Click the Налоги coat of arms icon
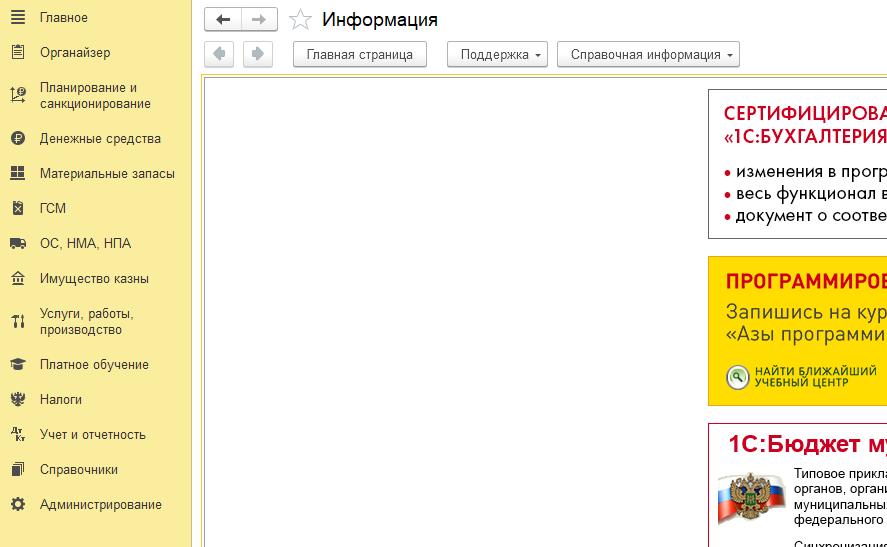The width and height of the screenshot is (887, 547). tap(18, 399)
